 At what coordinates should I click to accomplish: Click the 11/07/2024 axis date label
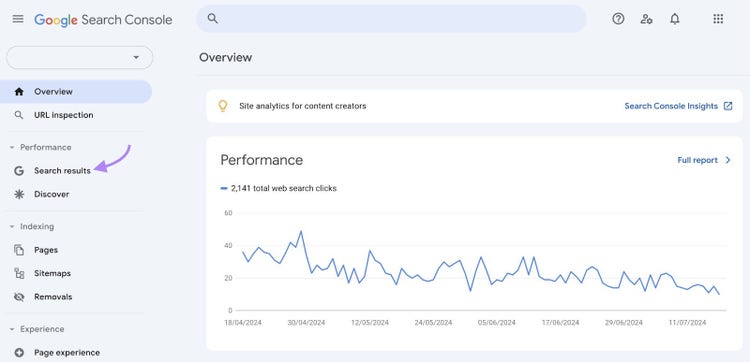pos(687,323)
